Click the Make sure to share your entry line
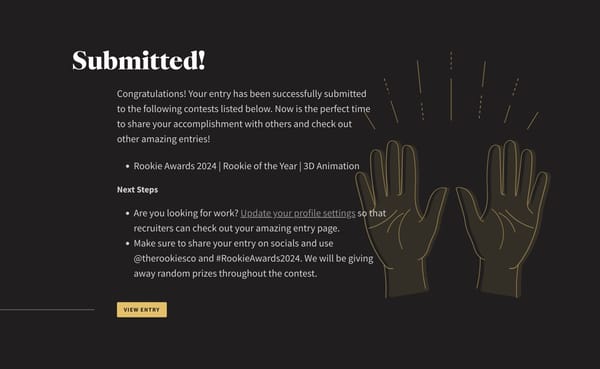 click(x=233, y=243)
